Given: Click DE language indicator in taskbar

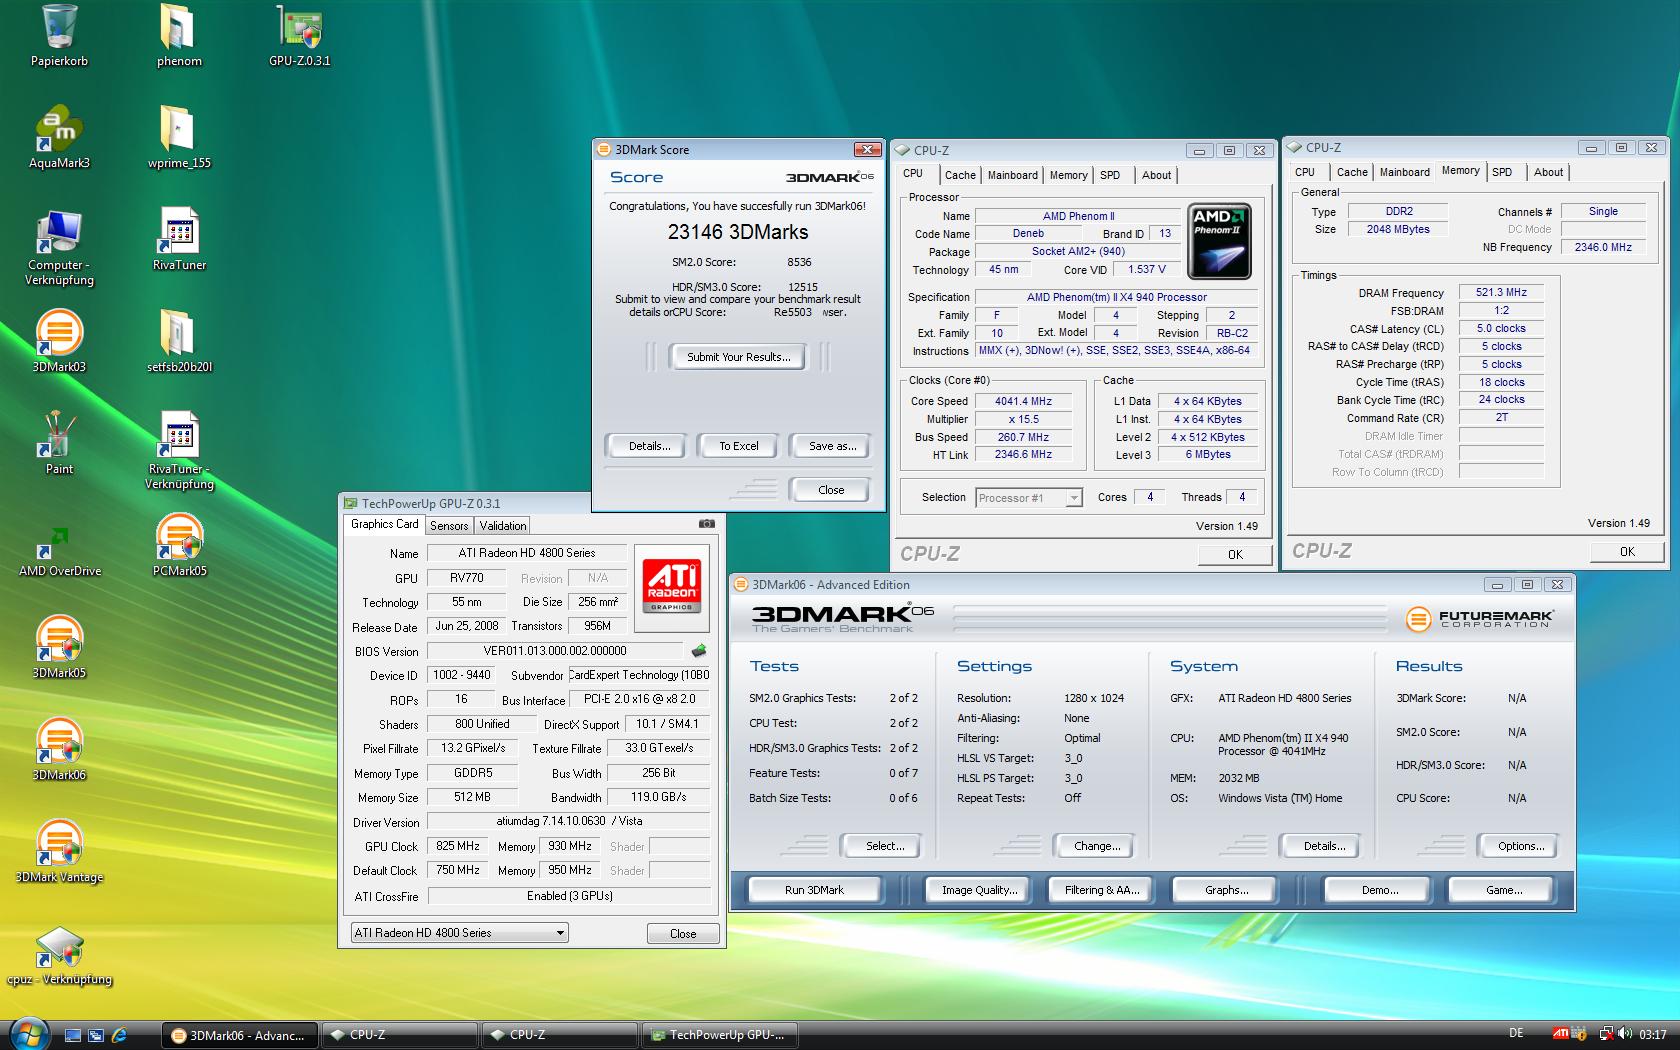Looking at the screenshot, I should pyautogui.click(x=1515, y=1033).
